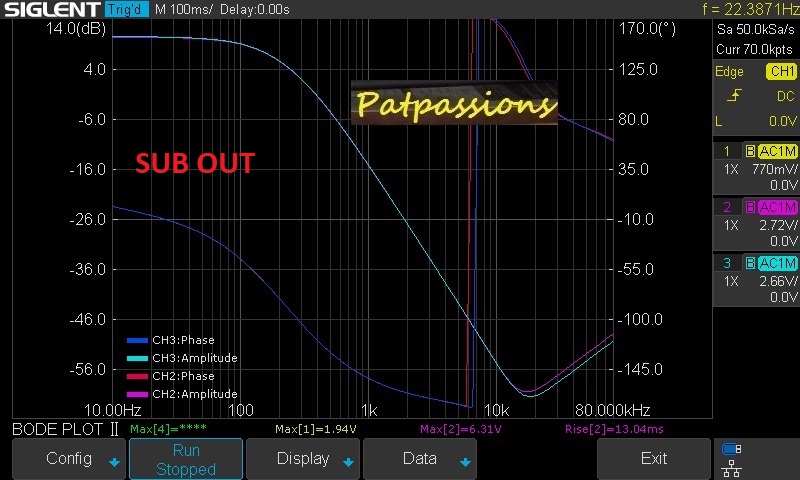This screenshot has height=480, width=800.
Task: Click the USB drive status icon
Action: click(731, 449)
